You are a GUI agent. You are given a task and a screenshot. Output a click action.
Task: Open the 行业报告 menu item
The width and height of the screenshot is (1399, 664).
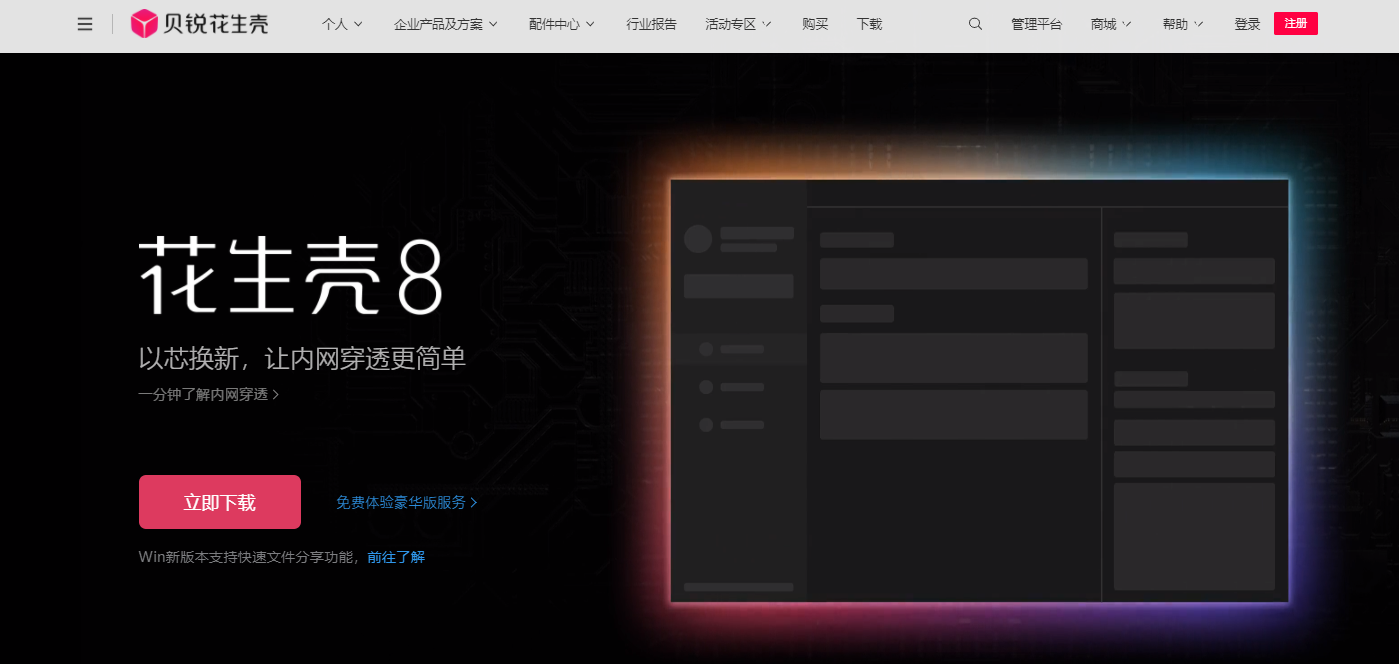(x=651, y=24)
